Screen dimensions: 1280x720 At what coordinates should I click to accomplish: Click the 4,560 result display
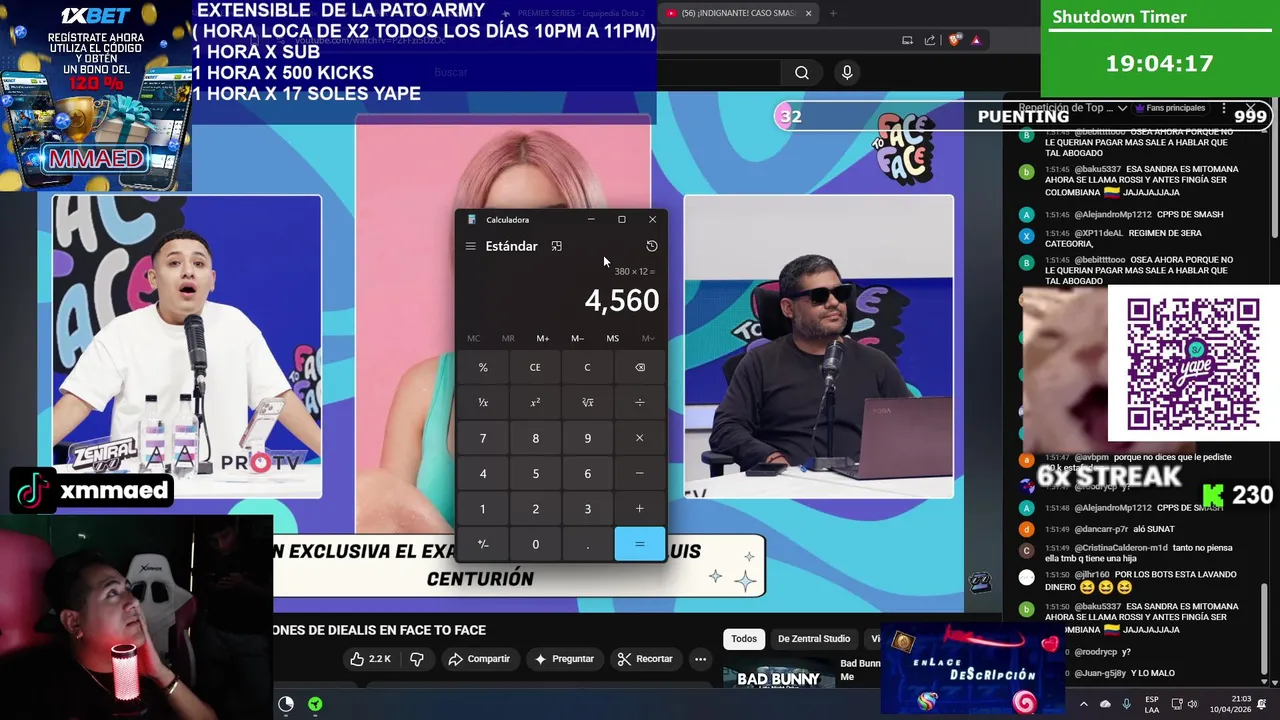pyautogui.click(x=621, y=300)
